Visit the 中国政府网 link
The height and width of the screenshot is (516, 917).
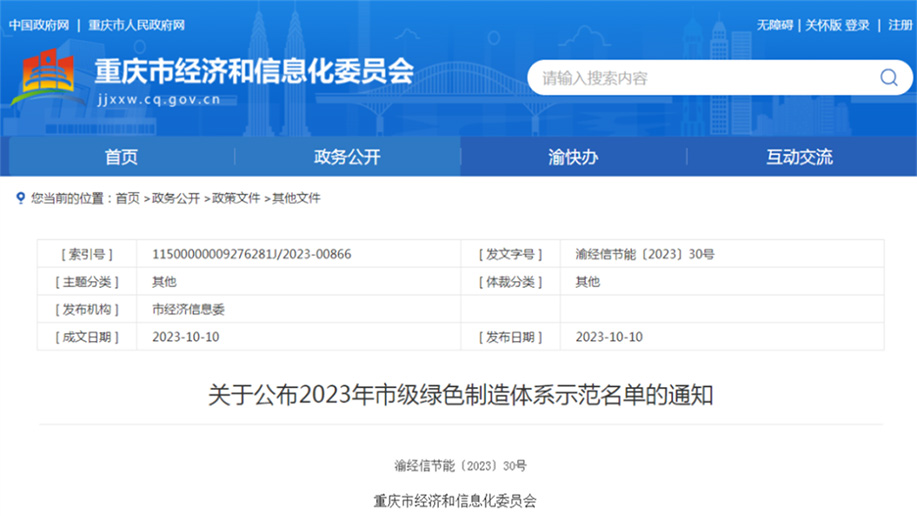39,25
